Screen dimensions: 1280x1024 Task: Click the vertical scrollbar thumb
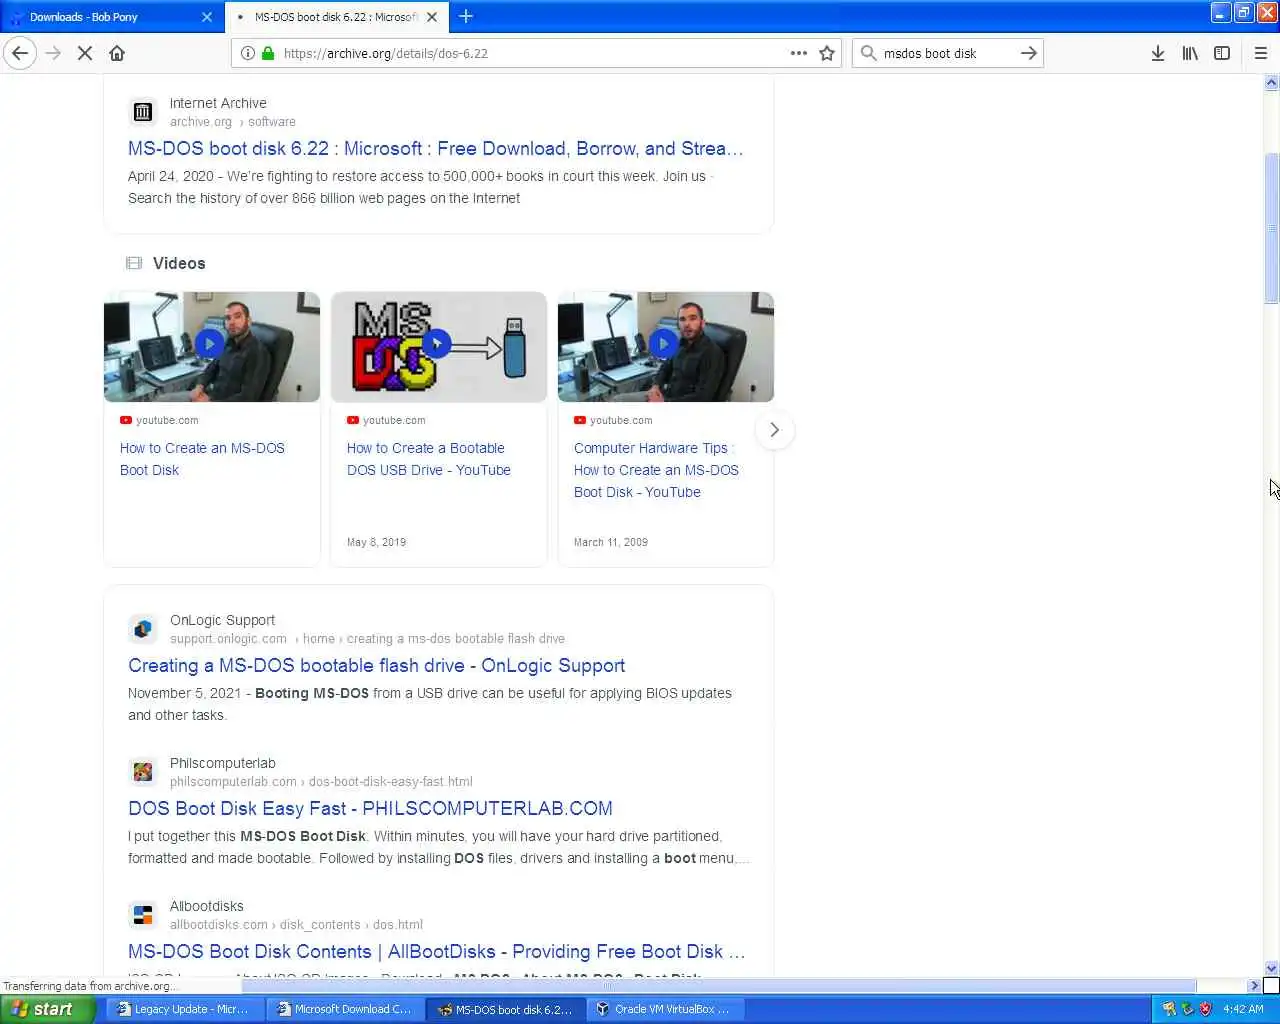coord(1272,228)
